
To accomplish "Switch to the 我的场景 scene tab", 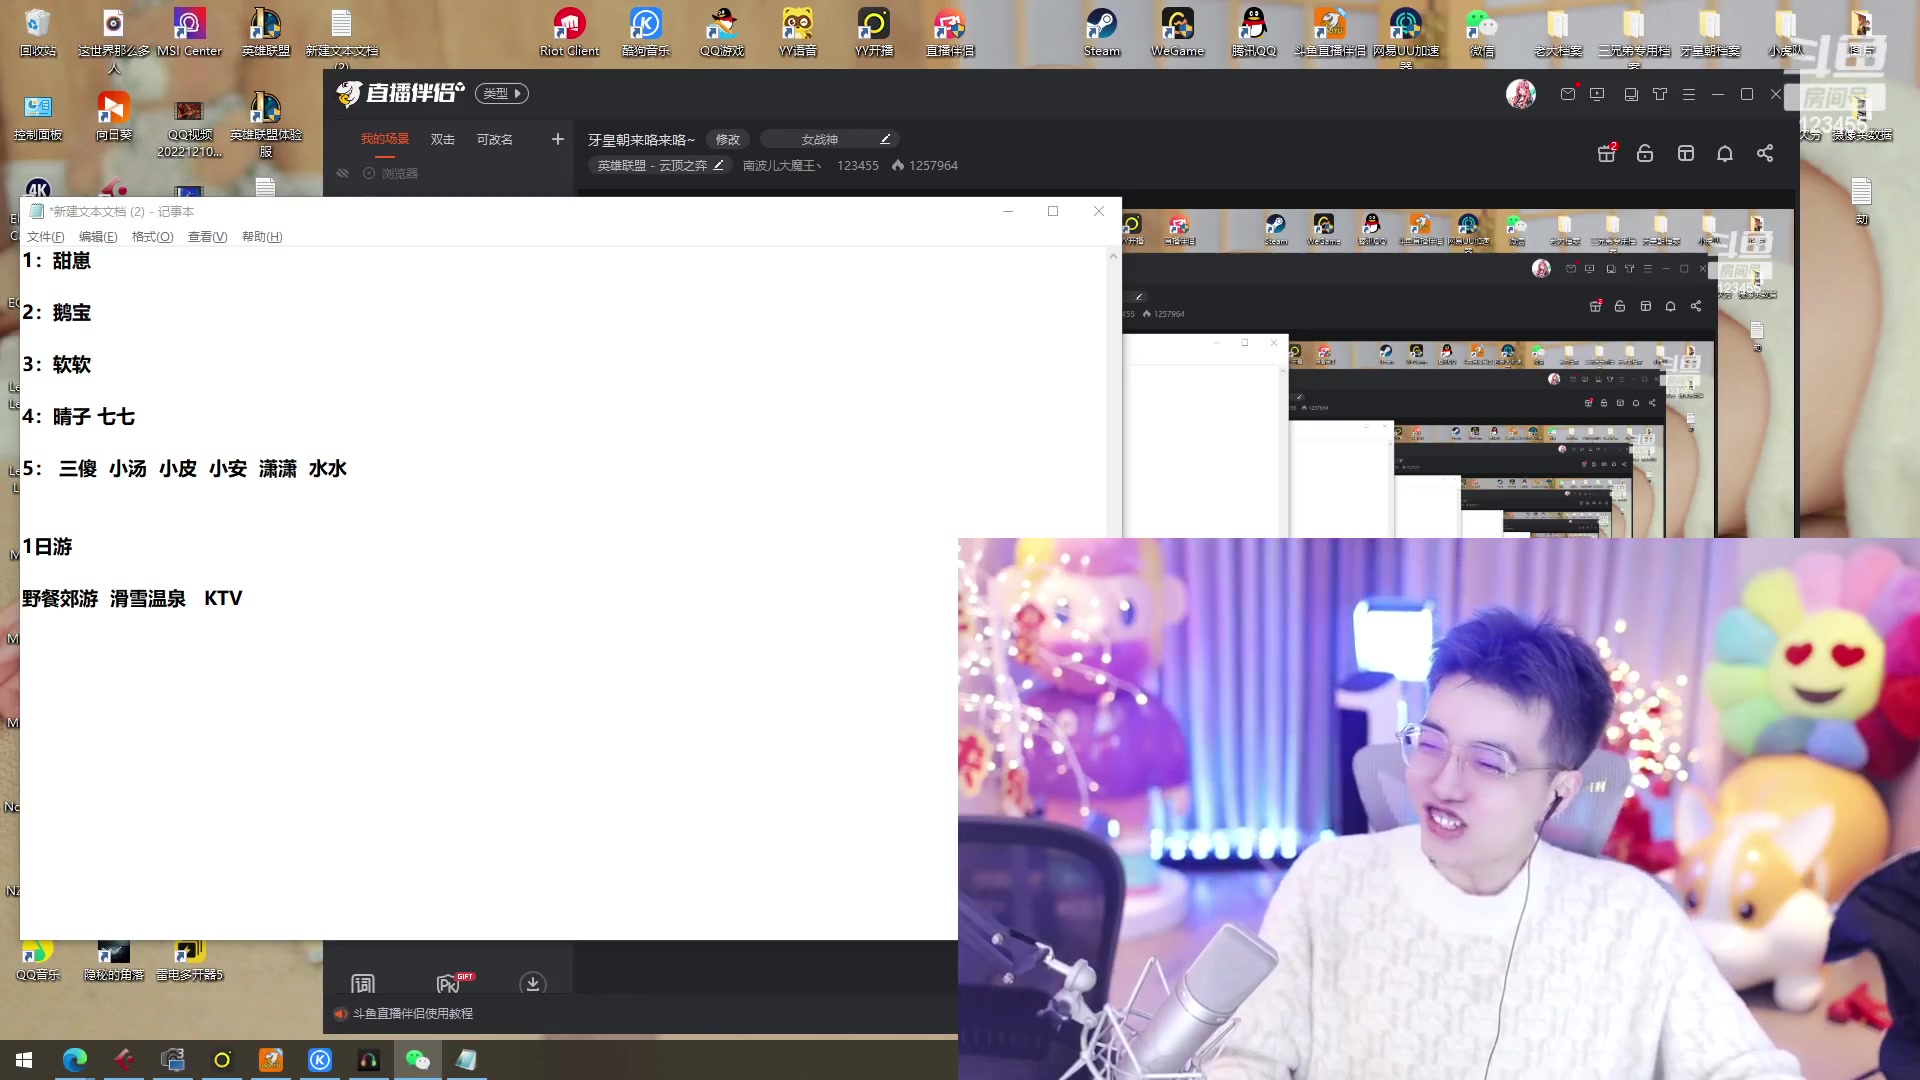I will [x=385, y=139].
